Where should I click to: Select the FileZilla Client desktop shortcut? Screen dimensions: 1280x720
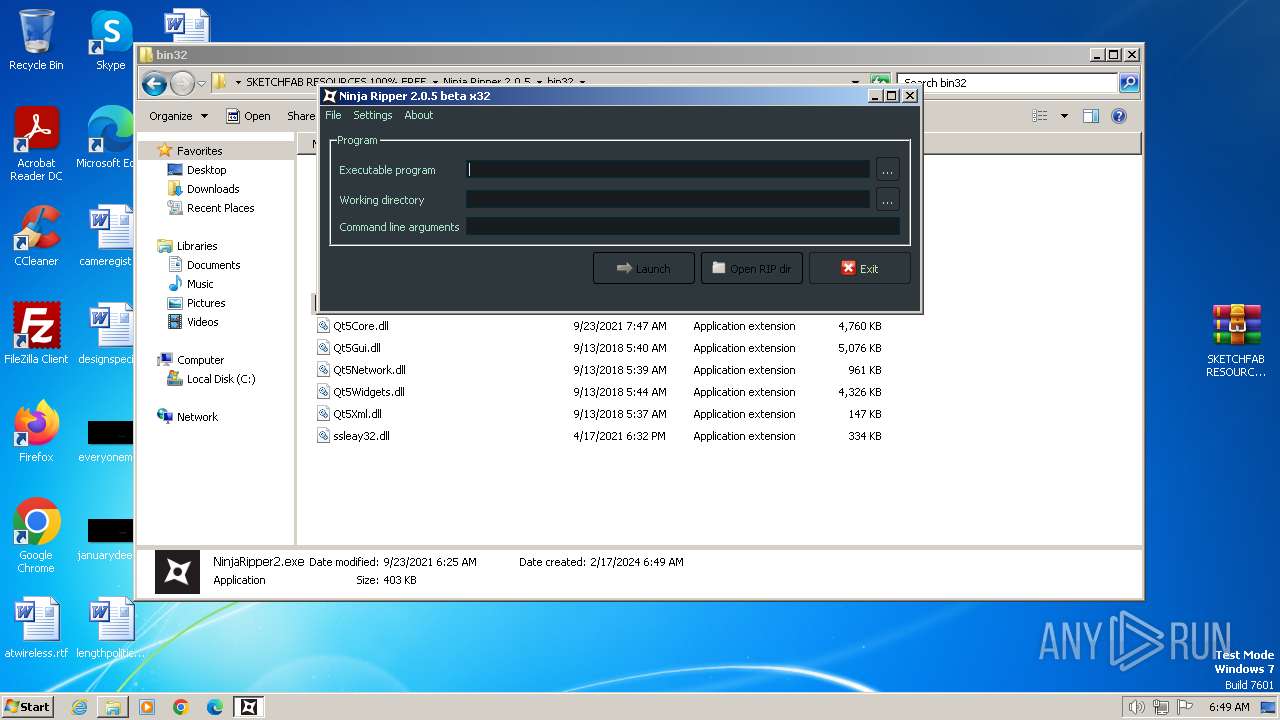pos(36,333)
